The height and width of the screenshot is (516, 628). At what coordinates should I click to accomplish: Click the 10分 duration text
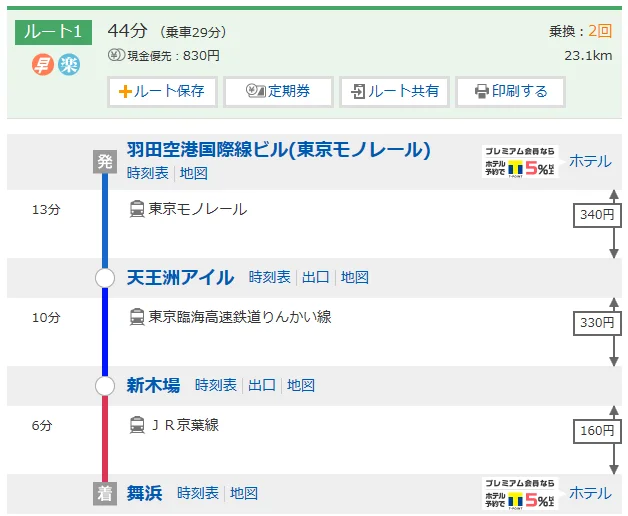pos(46,318)
